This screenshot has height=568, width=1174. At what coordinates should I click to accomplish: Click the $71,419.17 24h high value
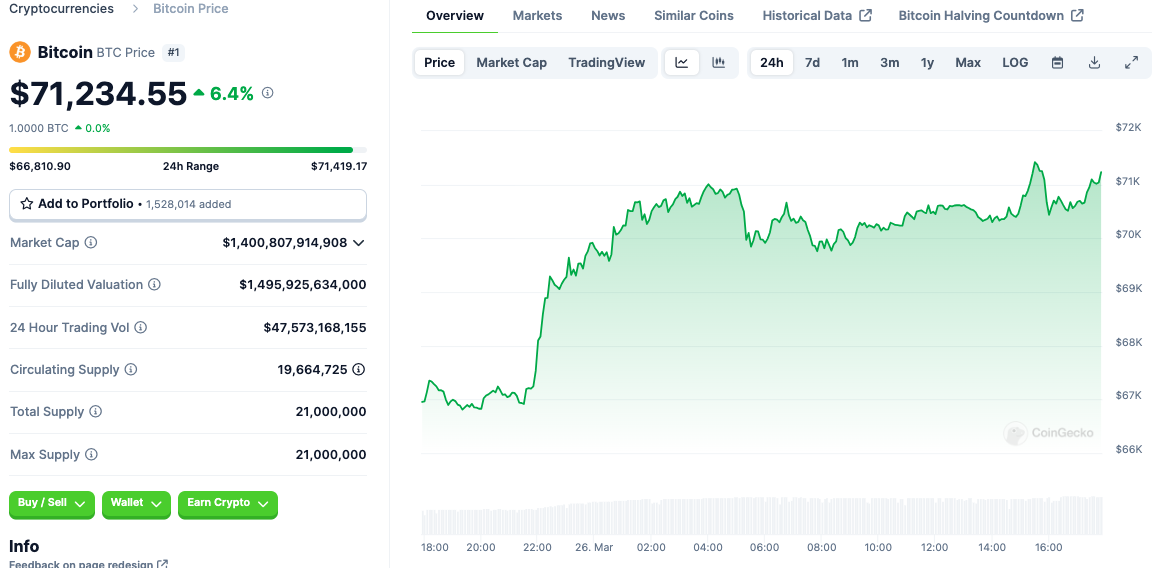339,166
